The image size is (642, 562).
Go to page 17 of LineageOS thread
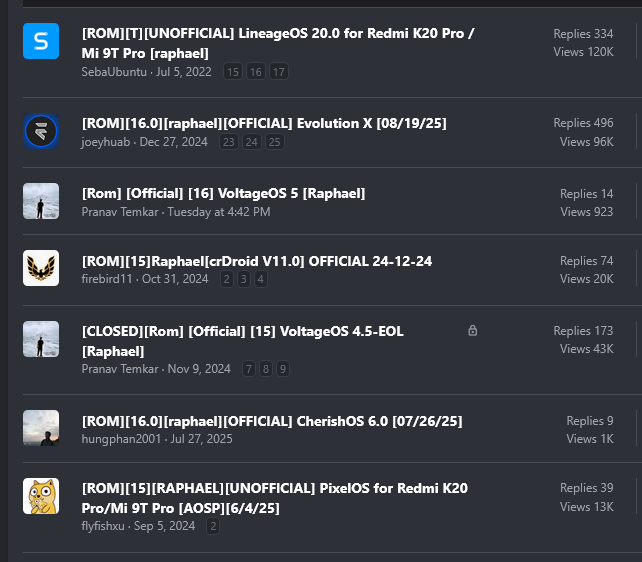point(278,72)
